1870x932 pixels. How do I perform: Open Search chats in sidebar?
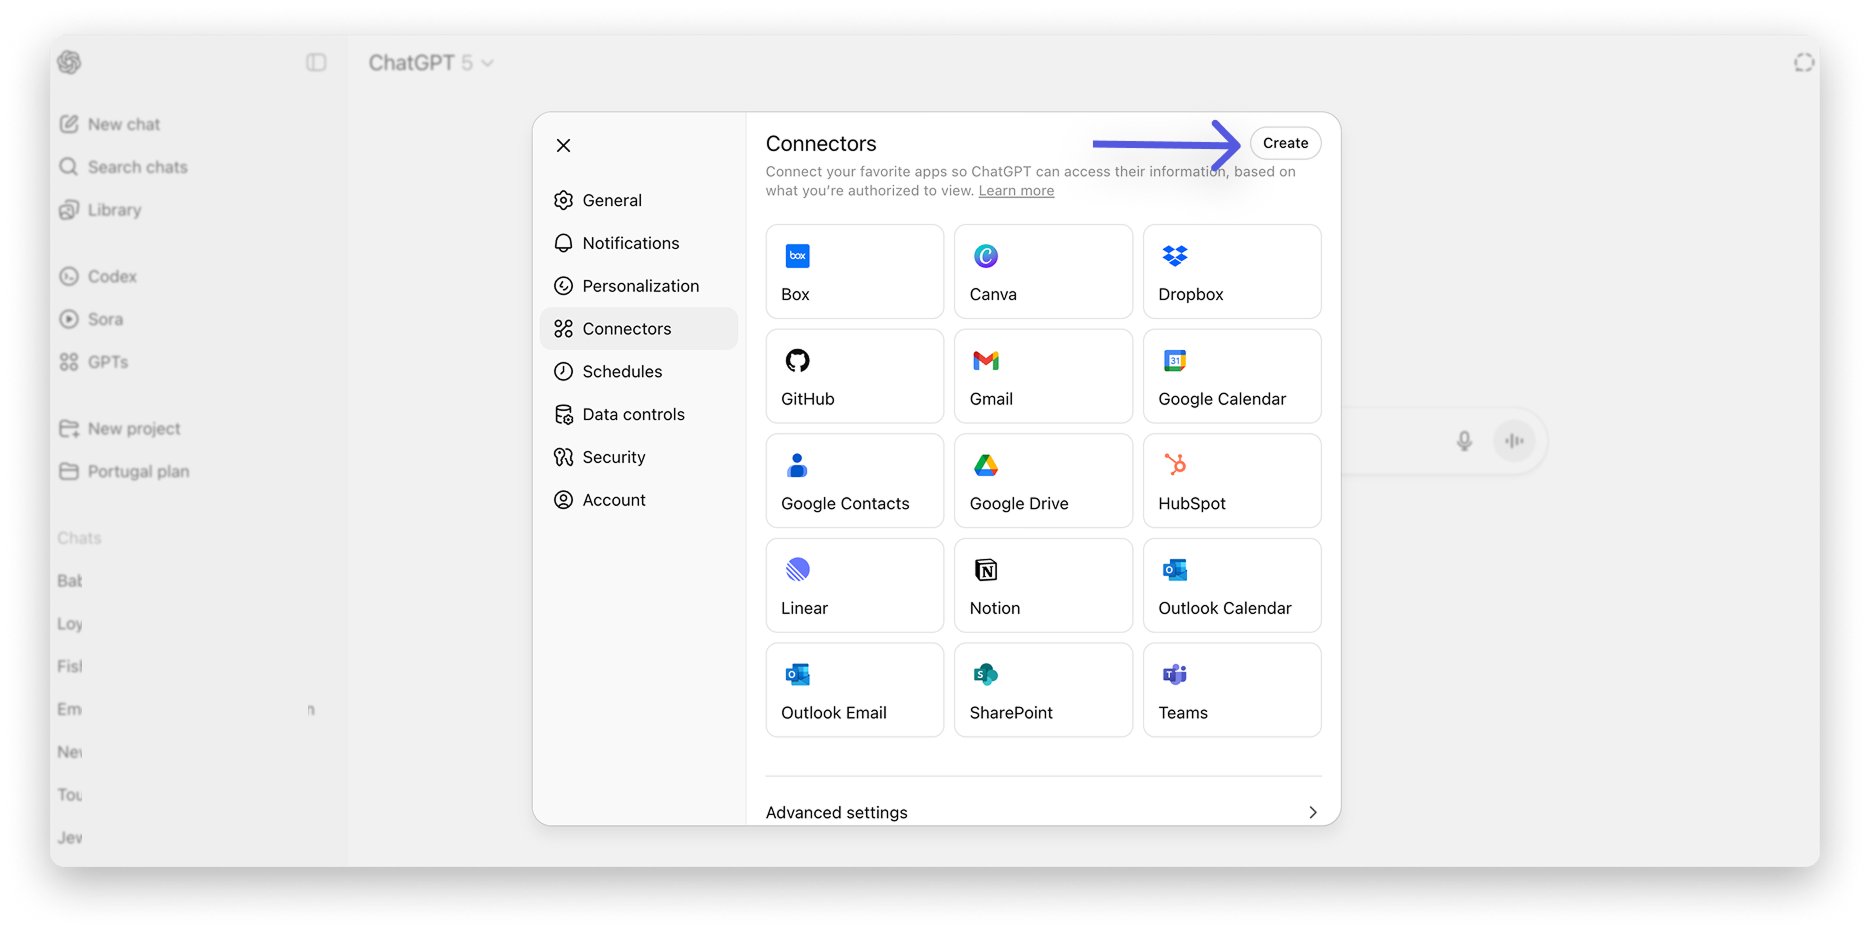click(x=124, y=167)
